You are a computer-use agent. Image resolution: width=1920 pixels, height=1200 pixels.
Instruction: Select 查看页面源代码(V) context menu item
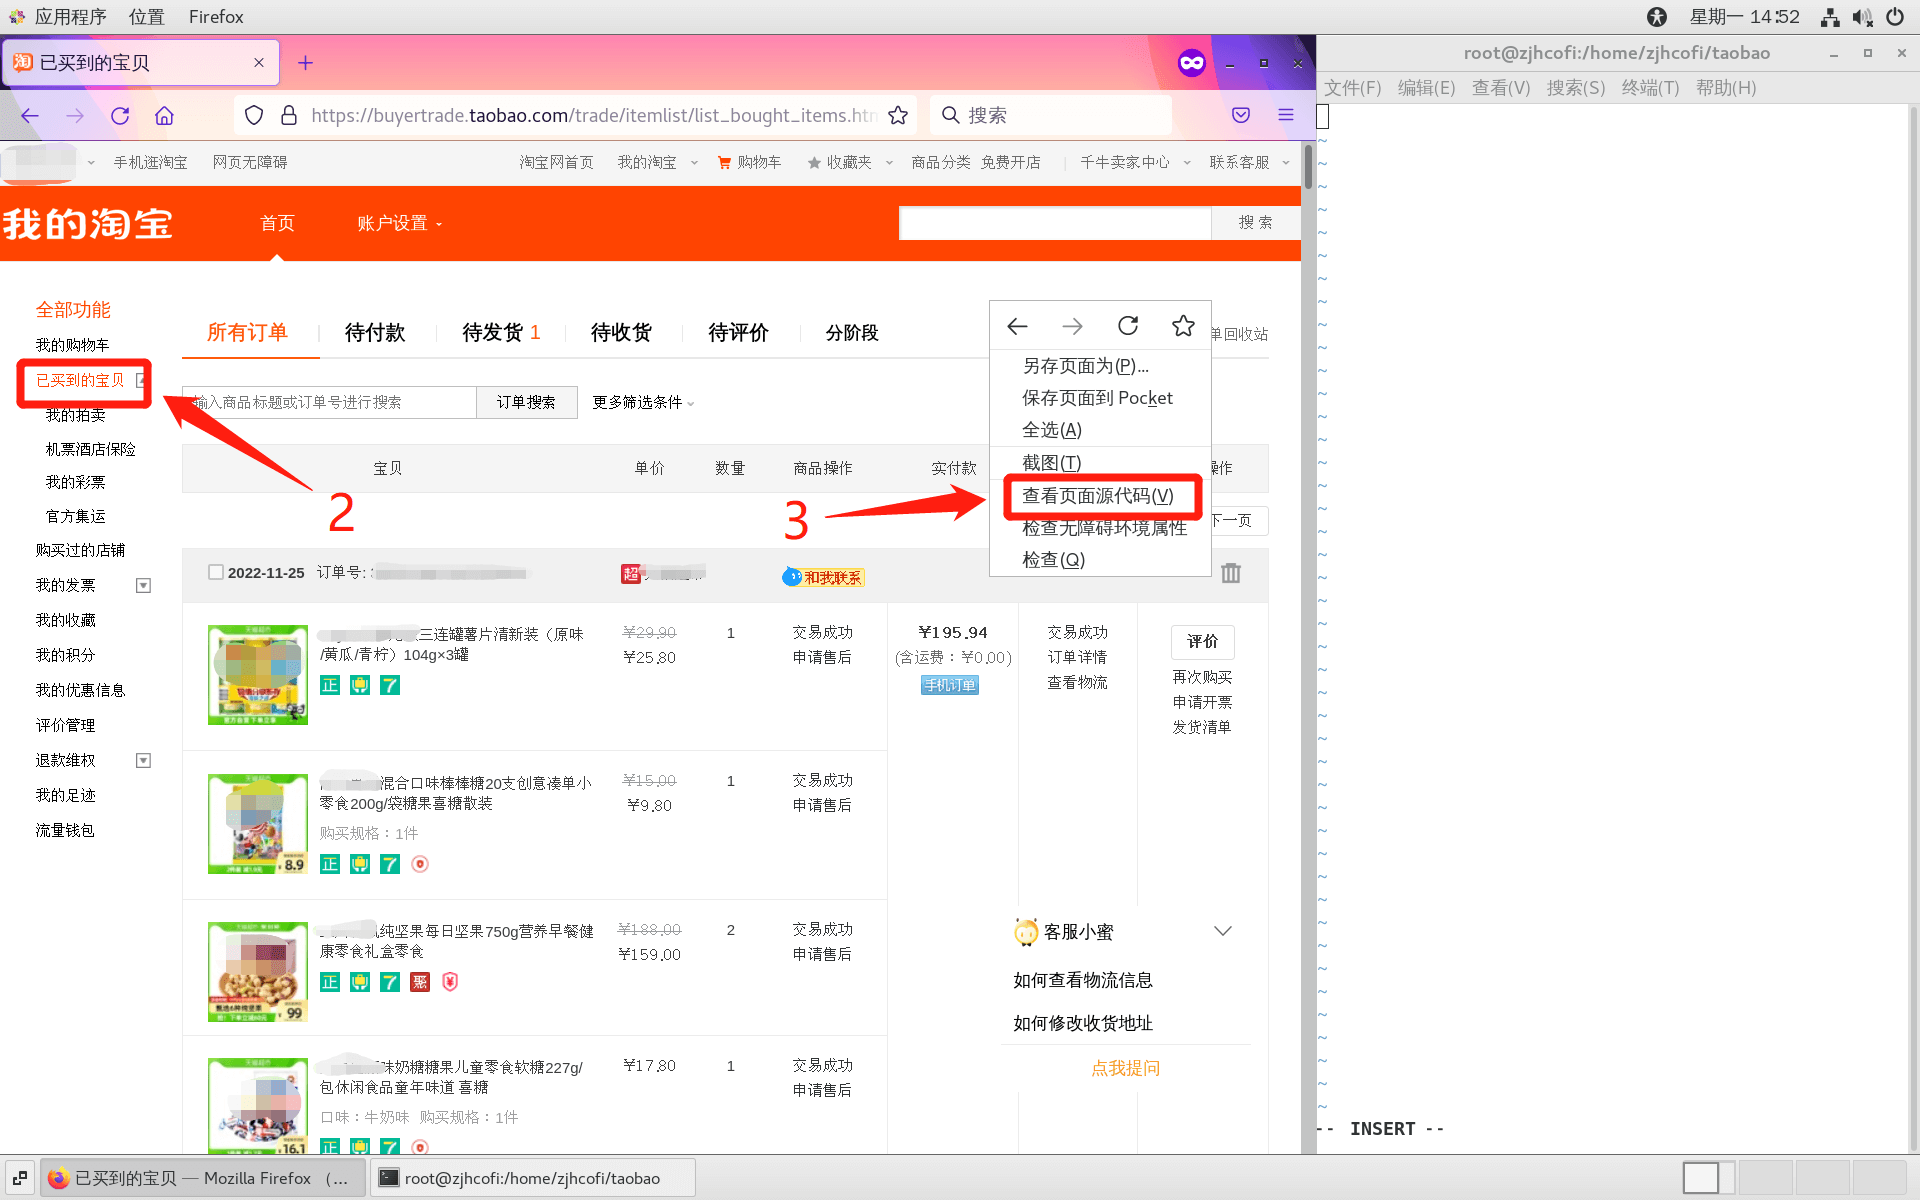(x=1100, y=496)
